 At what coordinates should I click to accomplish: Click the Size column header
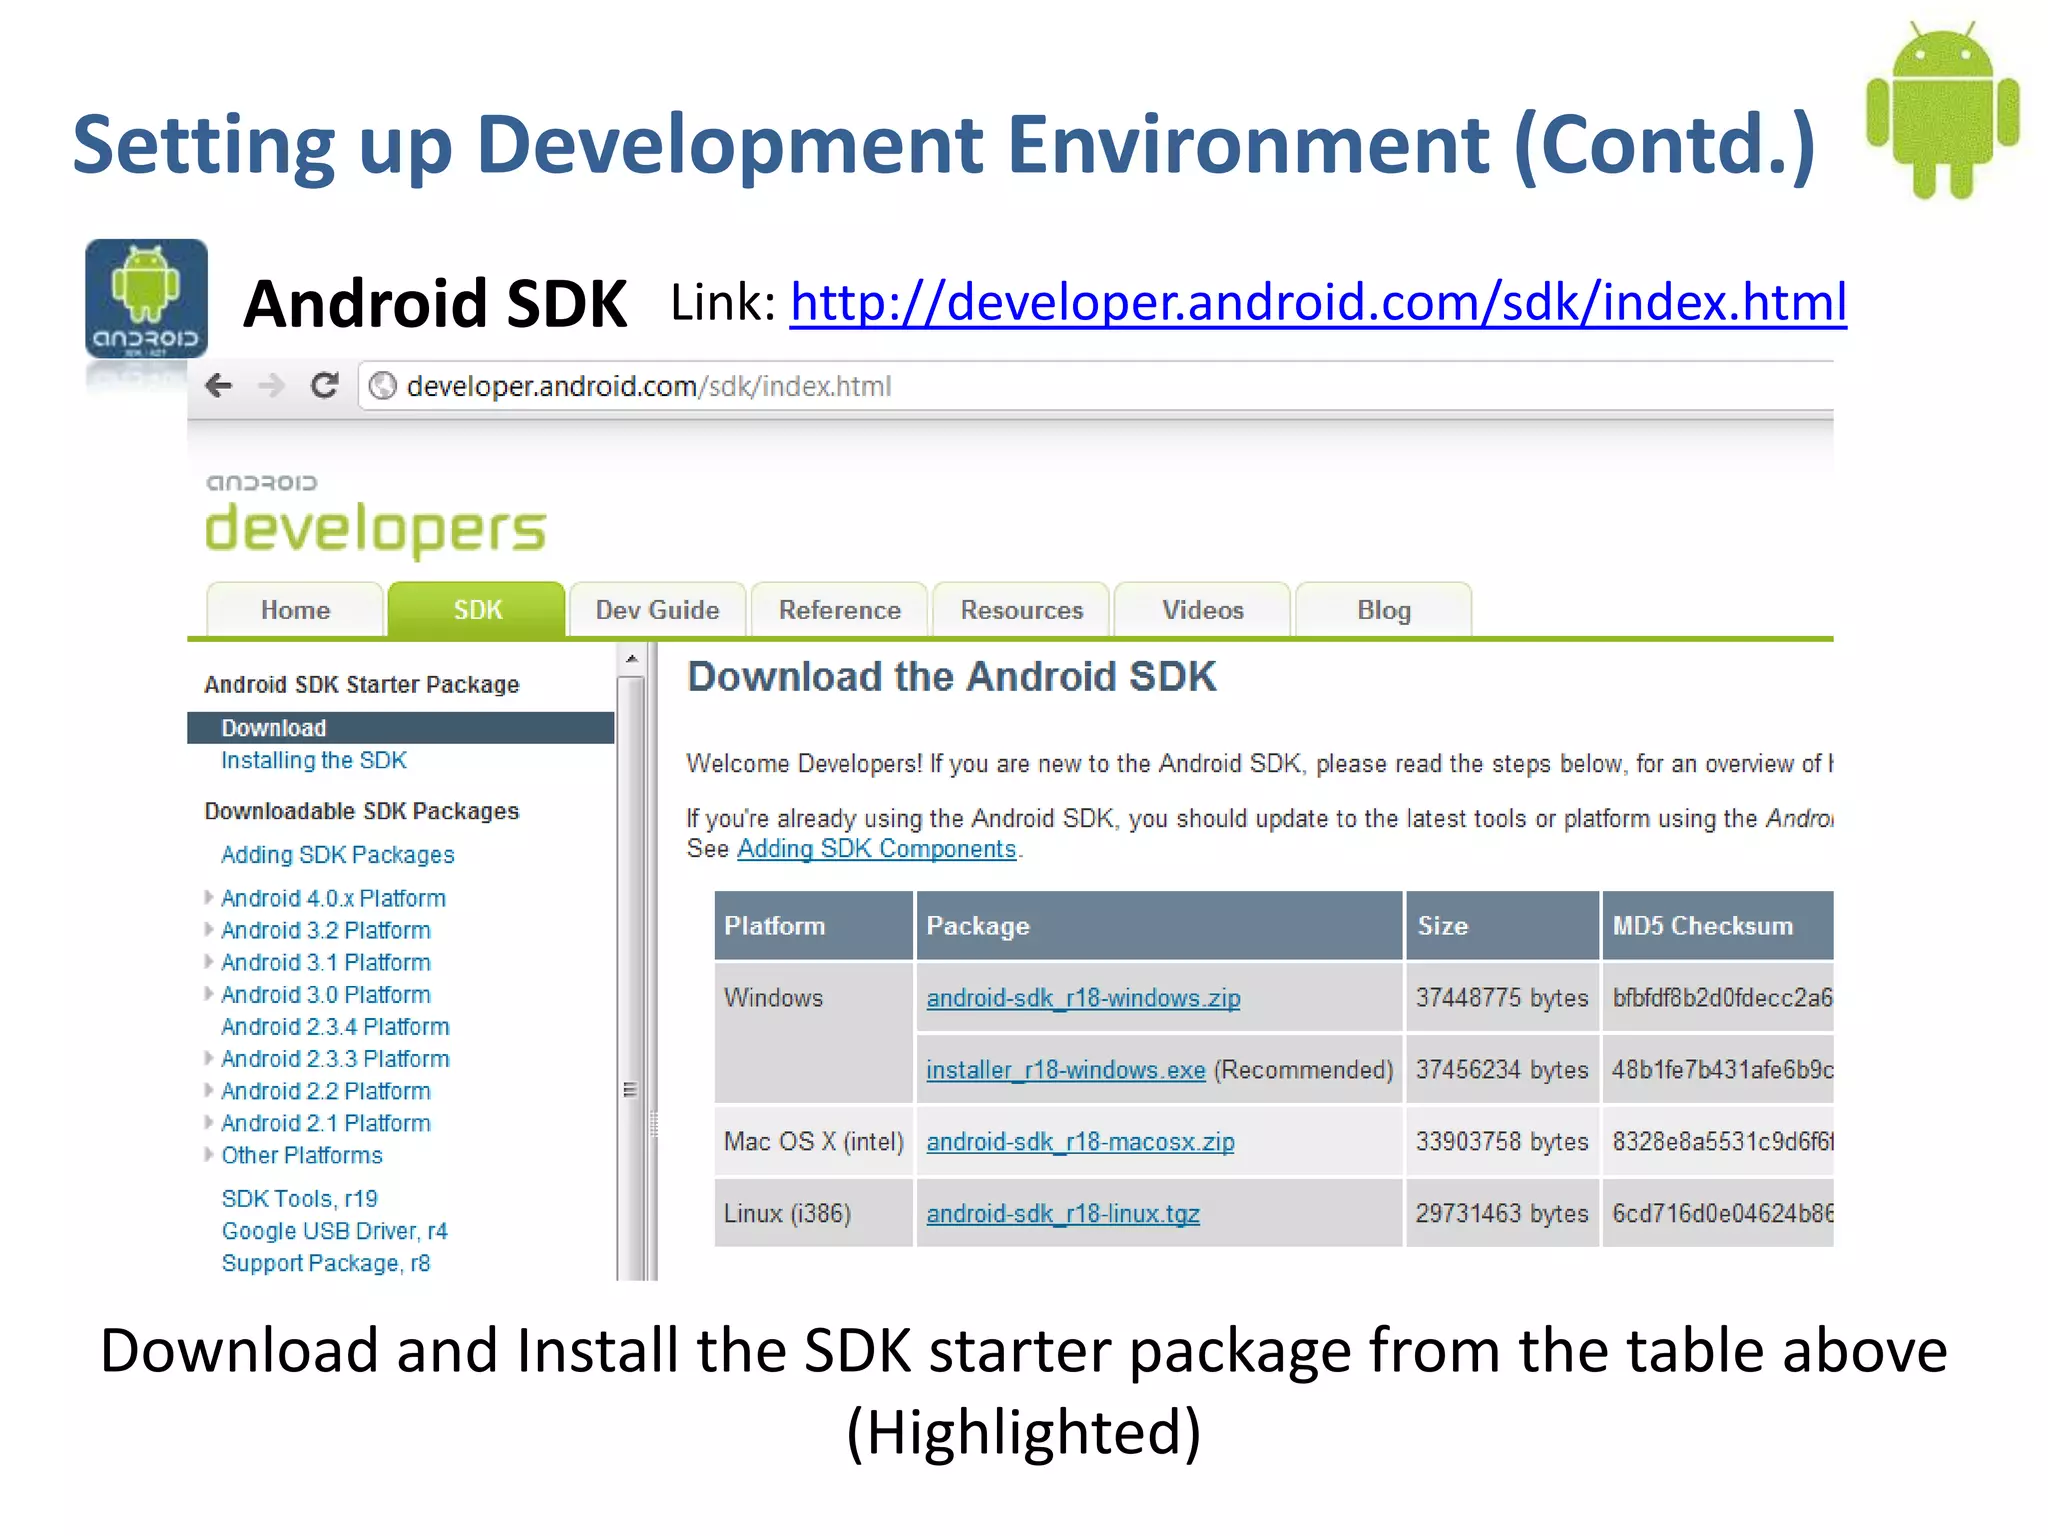click(1502, 926)
